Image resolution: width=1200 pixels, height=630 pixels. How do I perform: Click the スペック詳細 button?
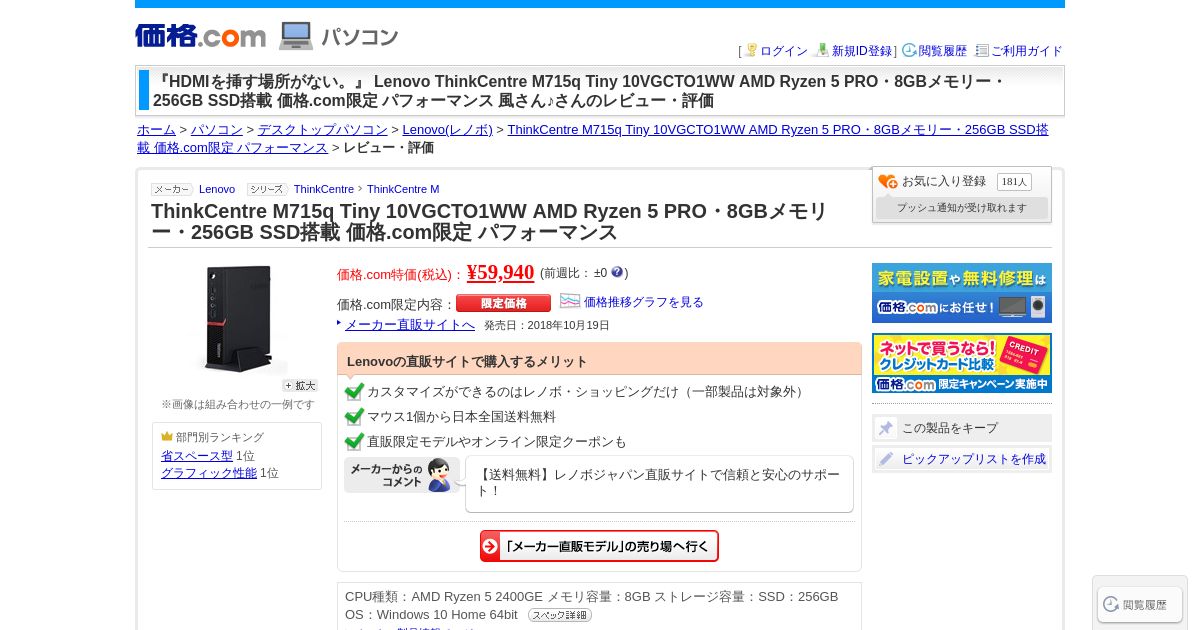(x=560, y=615)
